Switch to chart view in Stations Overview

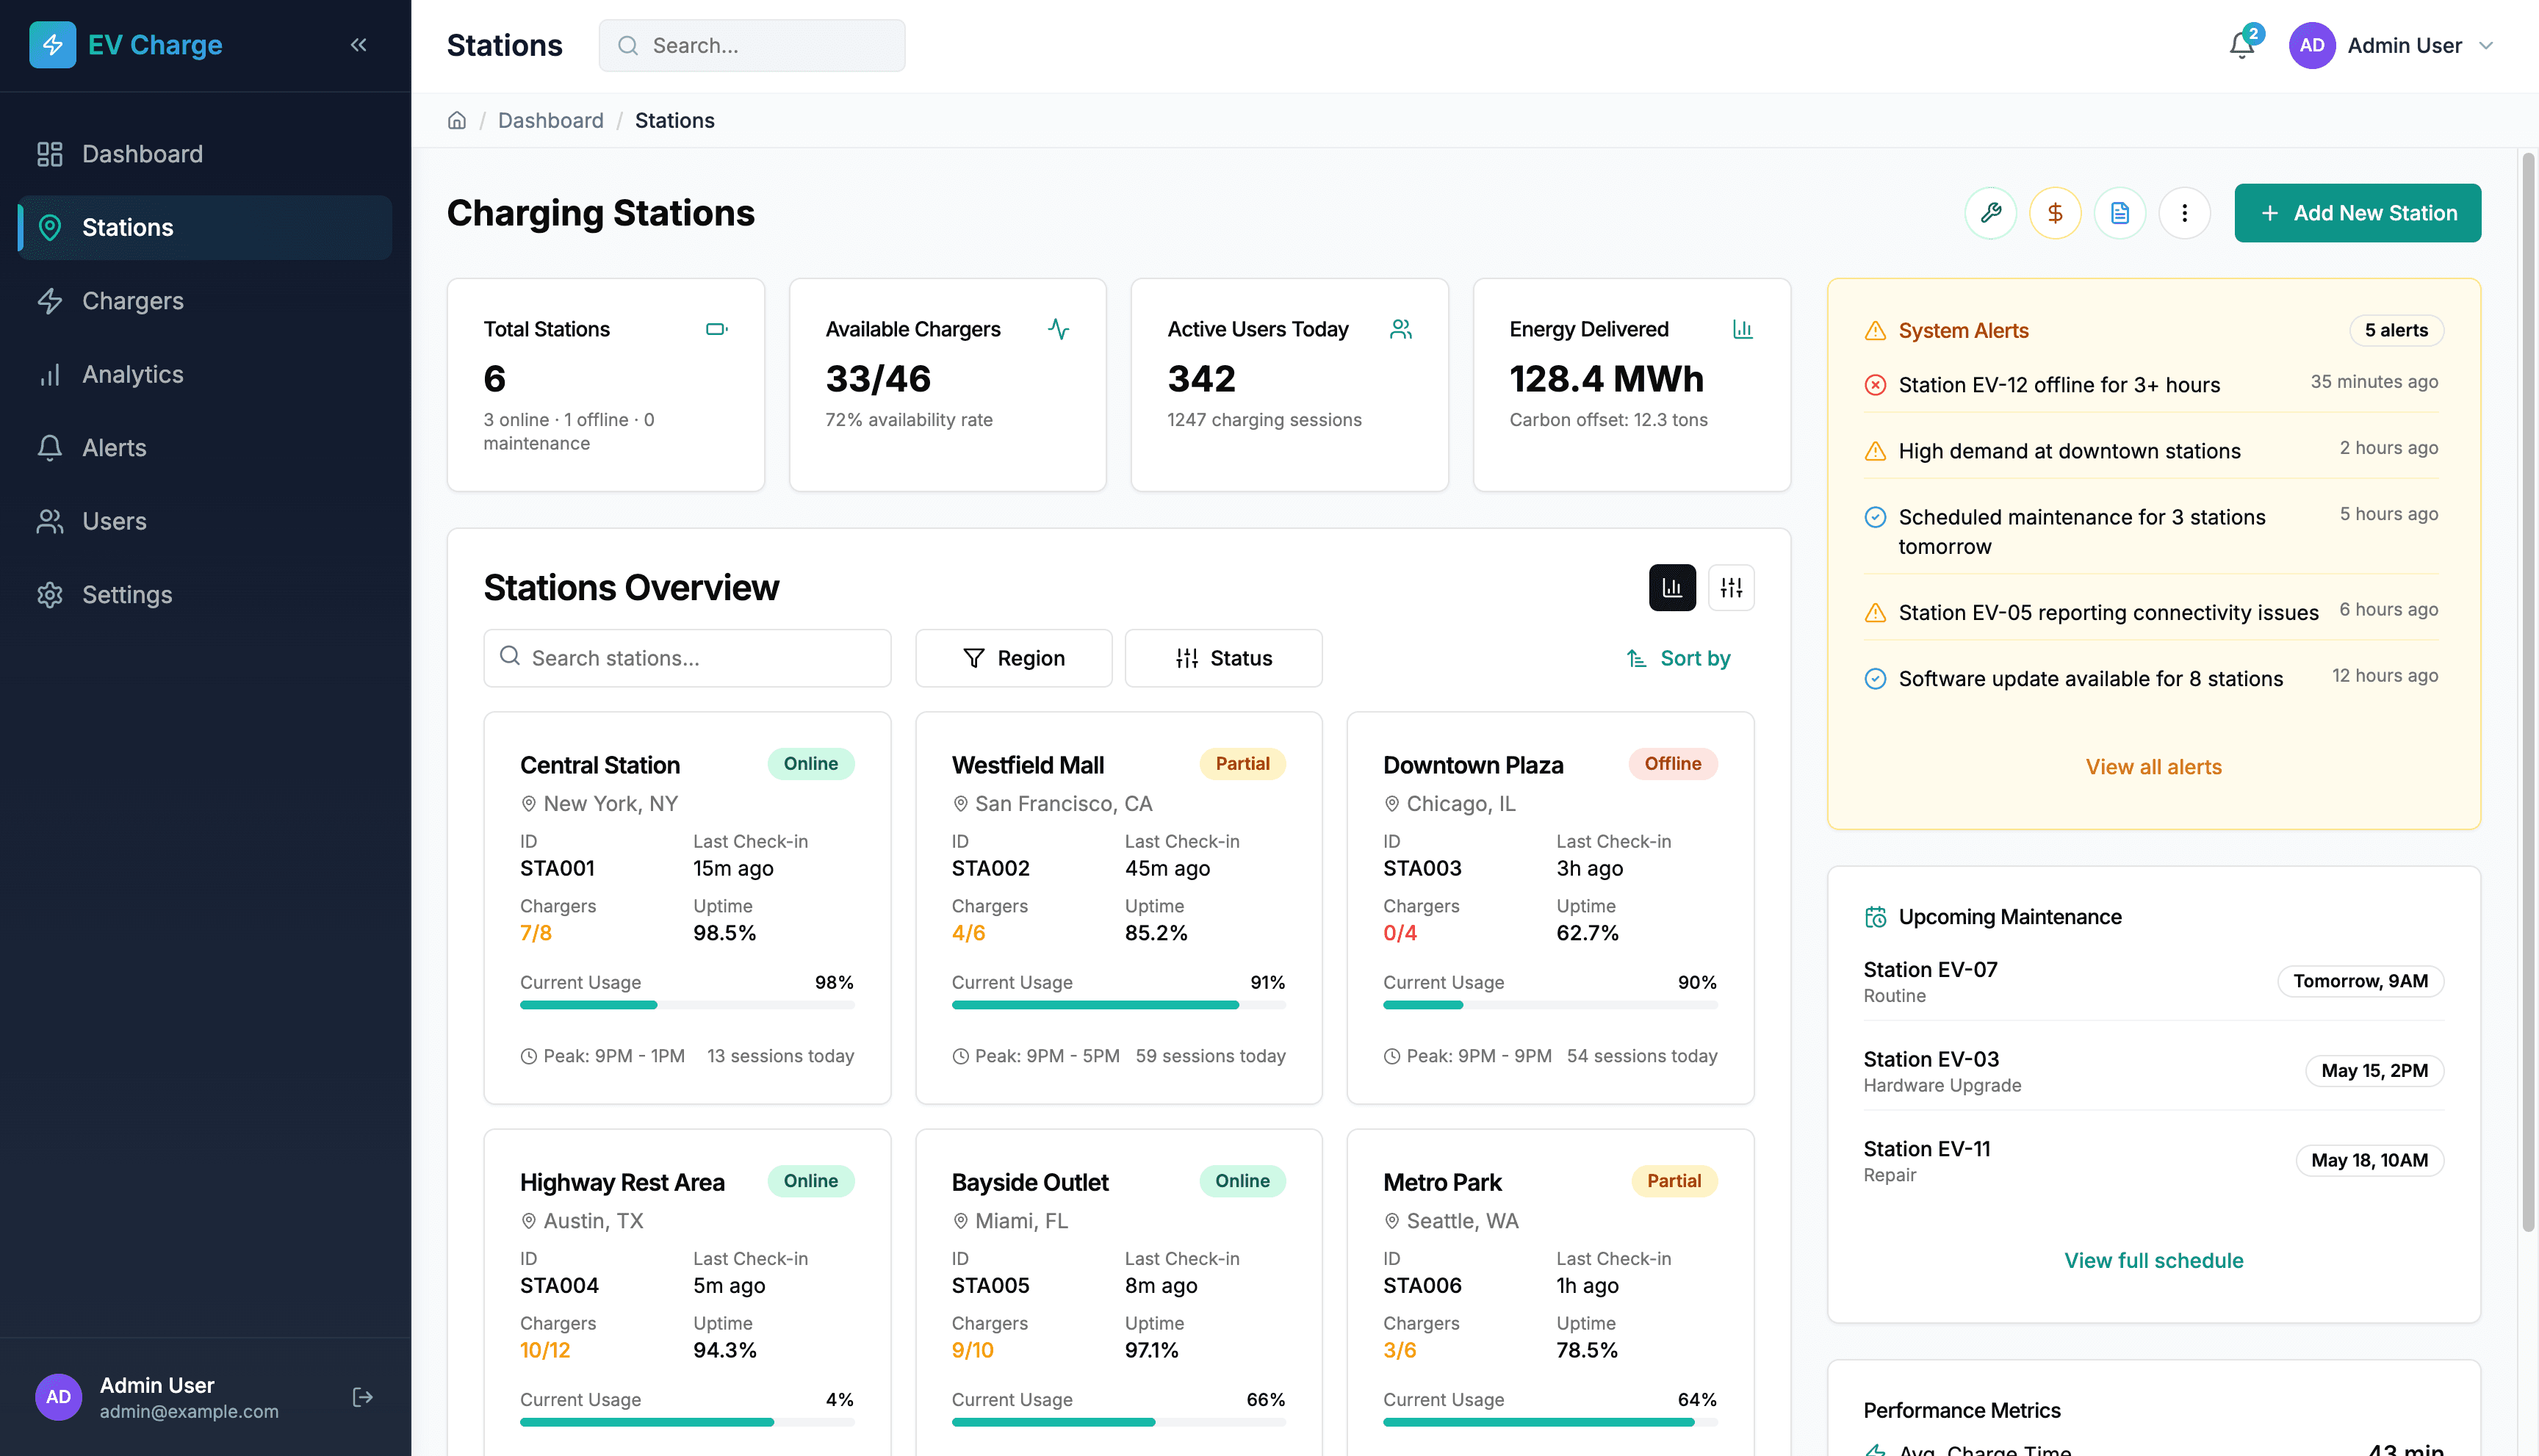(x=1671, y=588)
